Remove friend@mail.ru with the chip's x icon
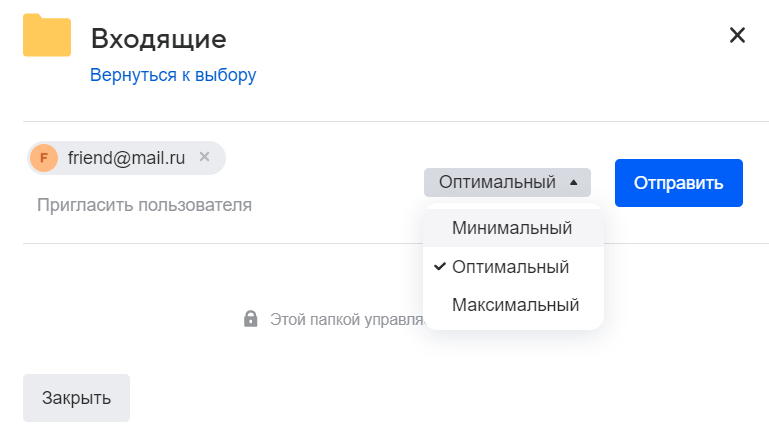The image size is (769, 433). [x=205, y=157]
